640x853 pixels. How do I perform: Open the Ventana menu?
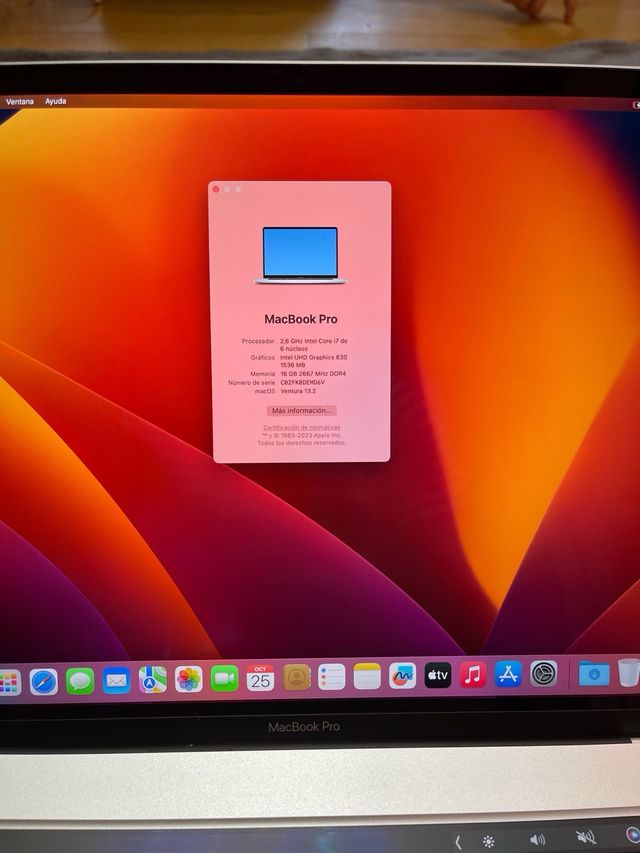[x=20, y=102]
